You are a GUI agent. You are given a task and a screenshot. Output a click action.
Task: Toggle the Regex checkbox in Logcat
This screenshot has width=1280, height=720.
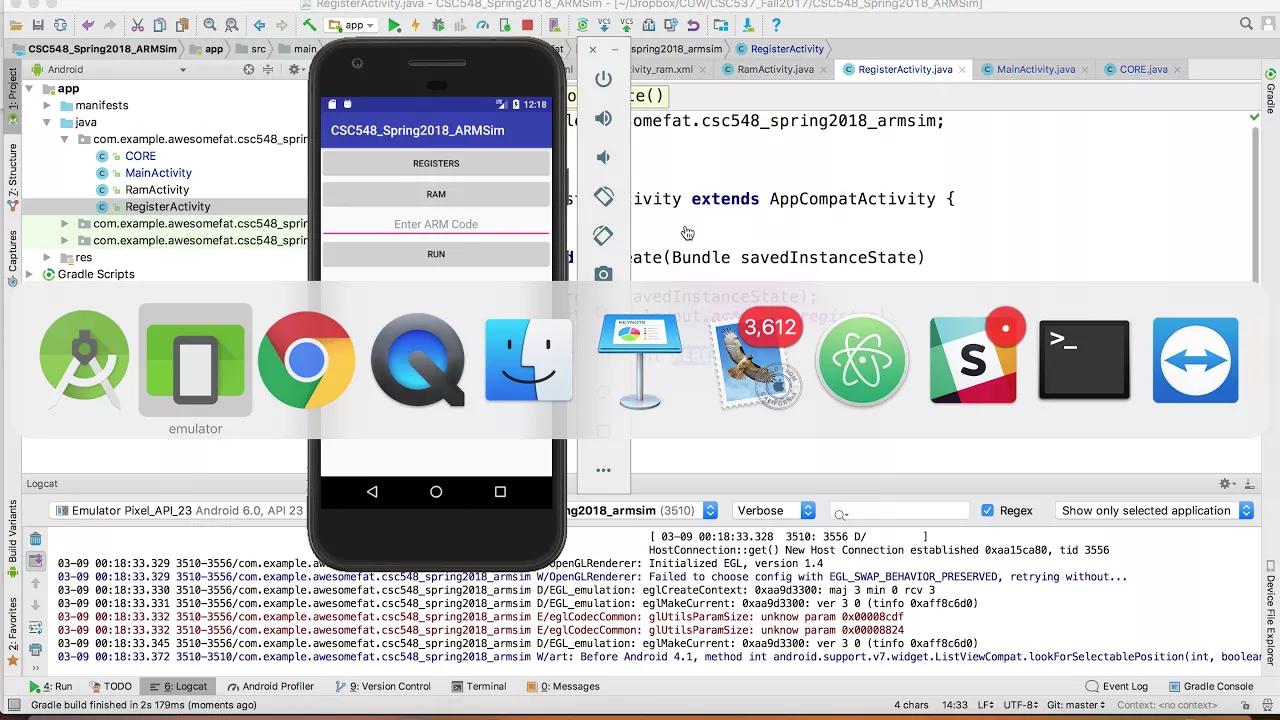988,510
